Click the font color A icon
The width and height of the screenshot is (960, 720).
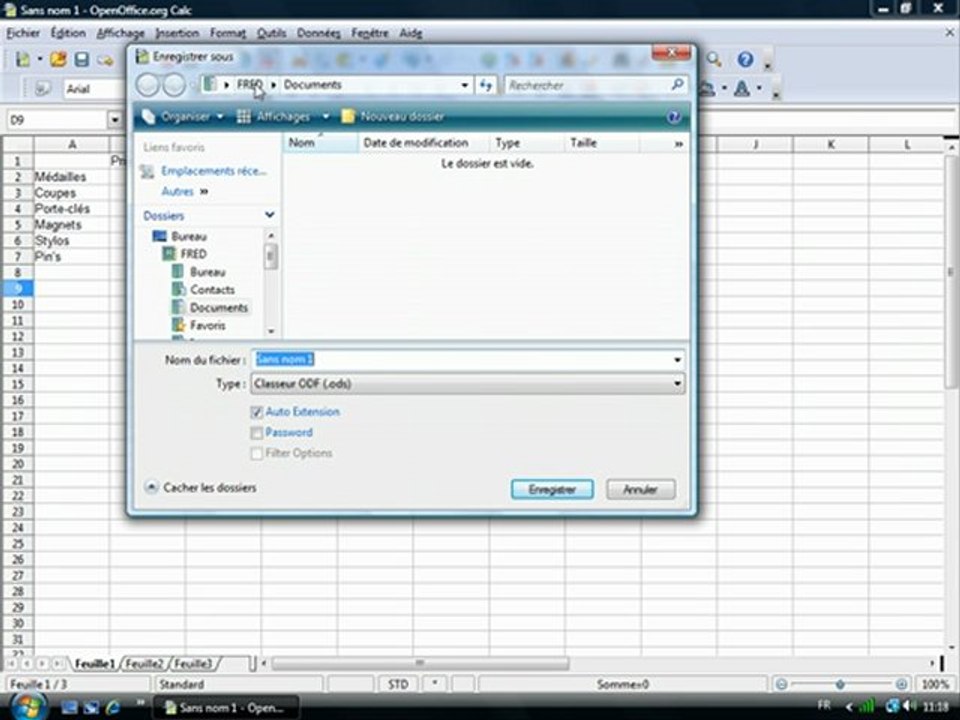click(741, 88)
